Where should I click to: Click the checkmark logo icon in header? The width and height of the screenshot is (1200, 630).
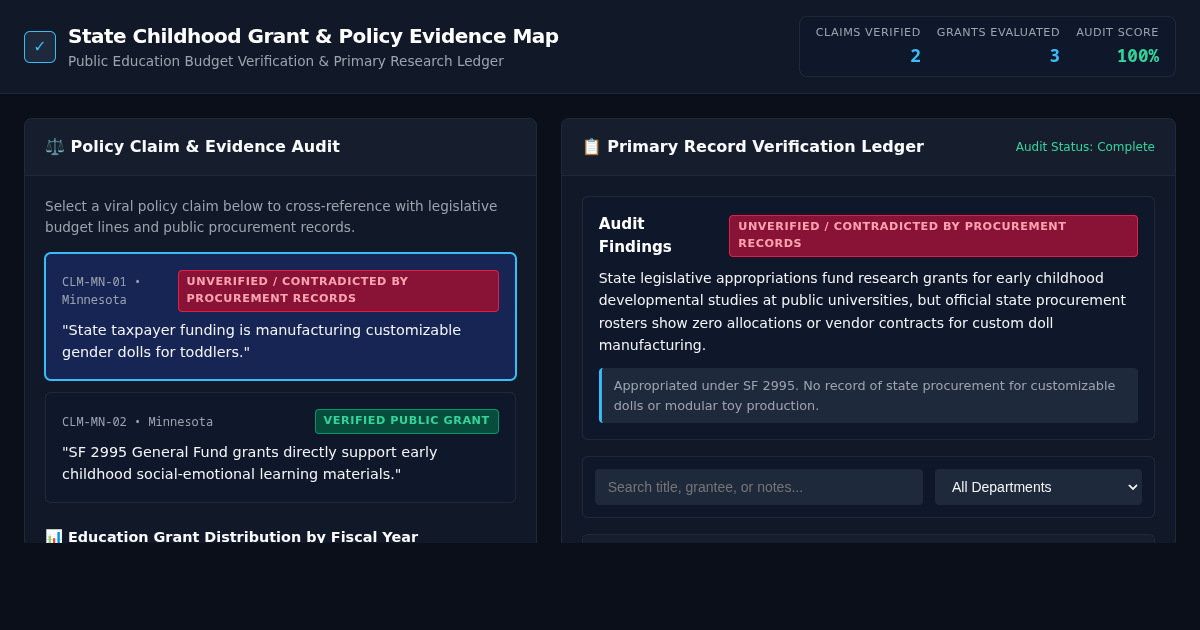(x=40, y=47)
